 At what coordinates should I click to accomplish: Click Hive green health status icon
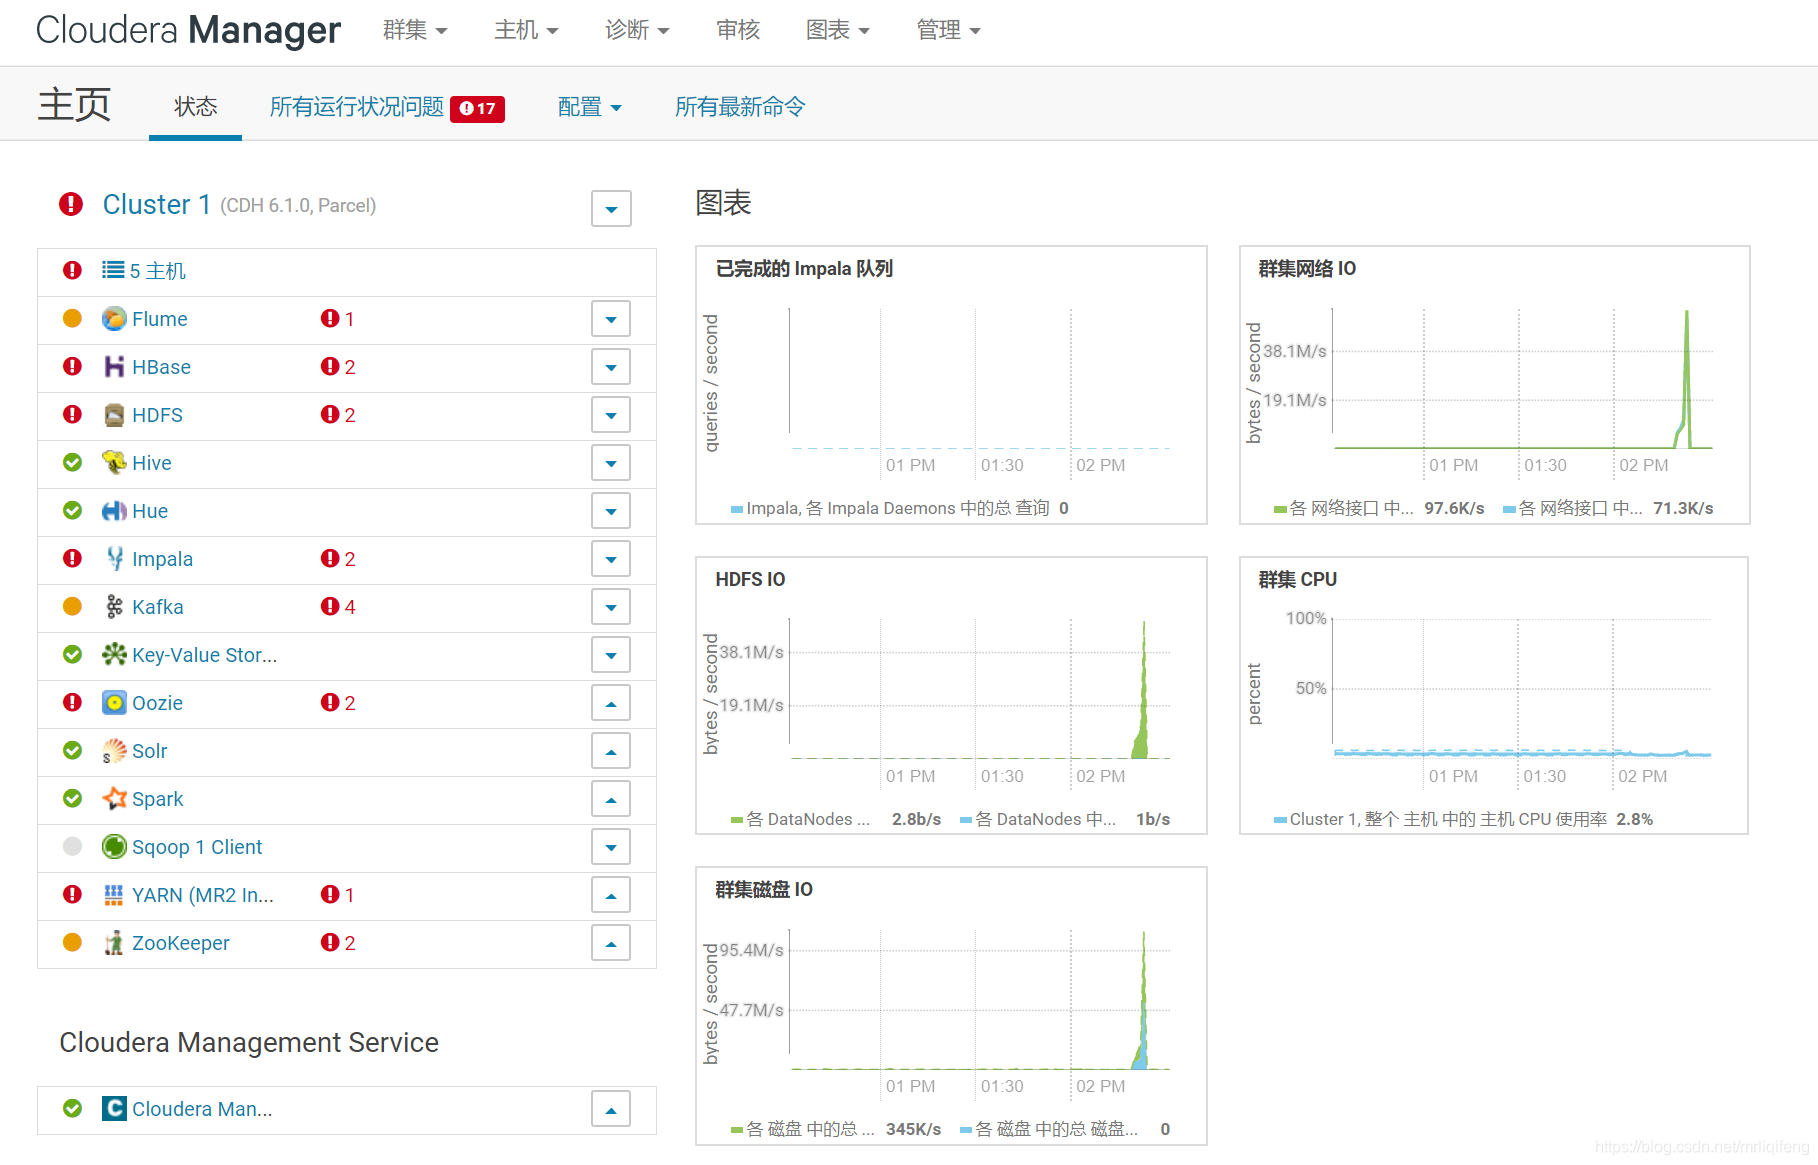coord(72,463)
